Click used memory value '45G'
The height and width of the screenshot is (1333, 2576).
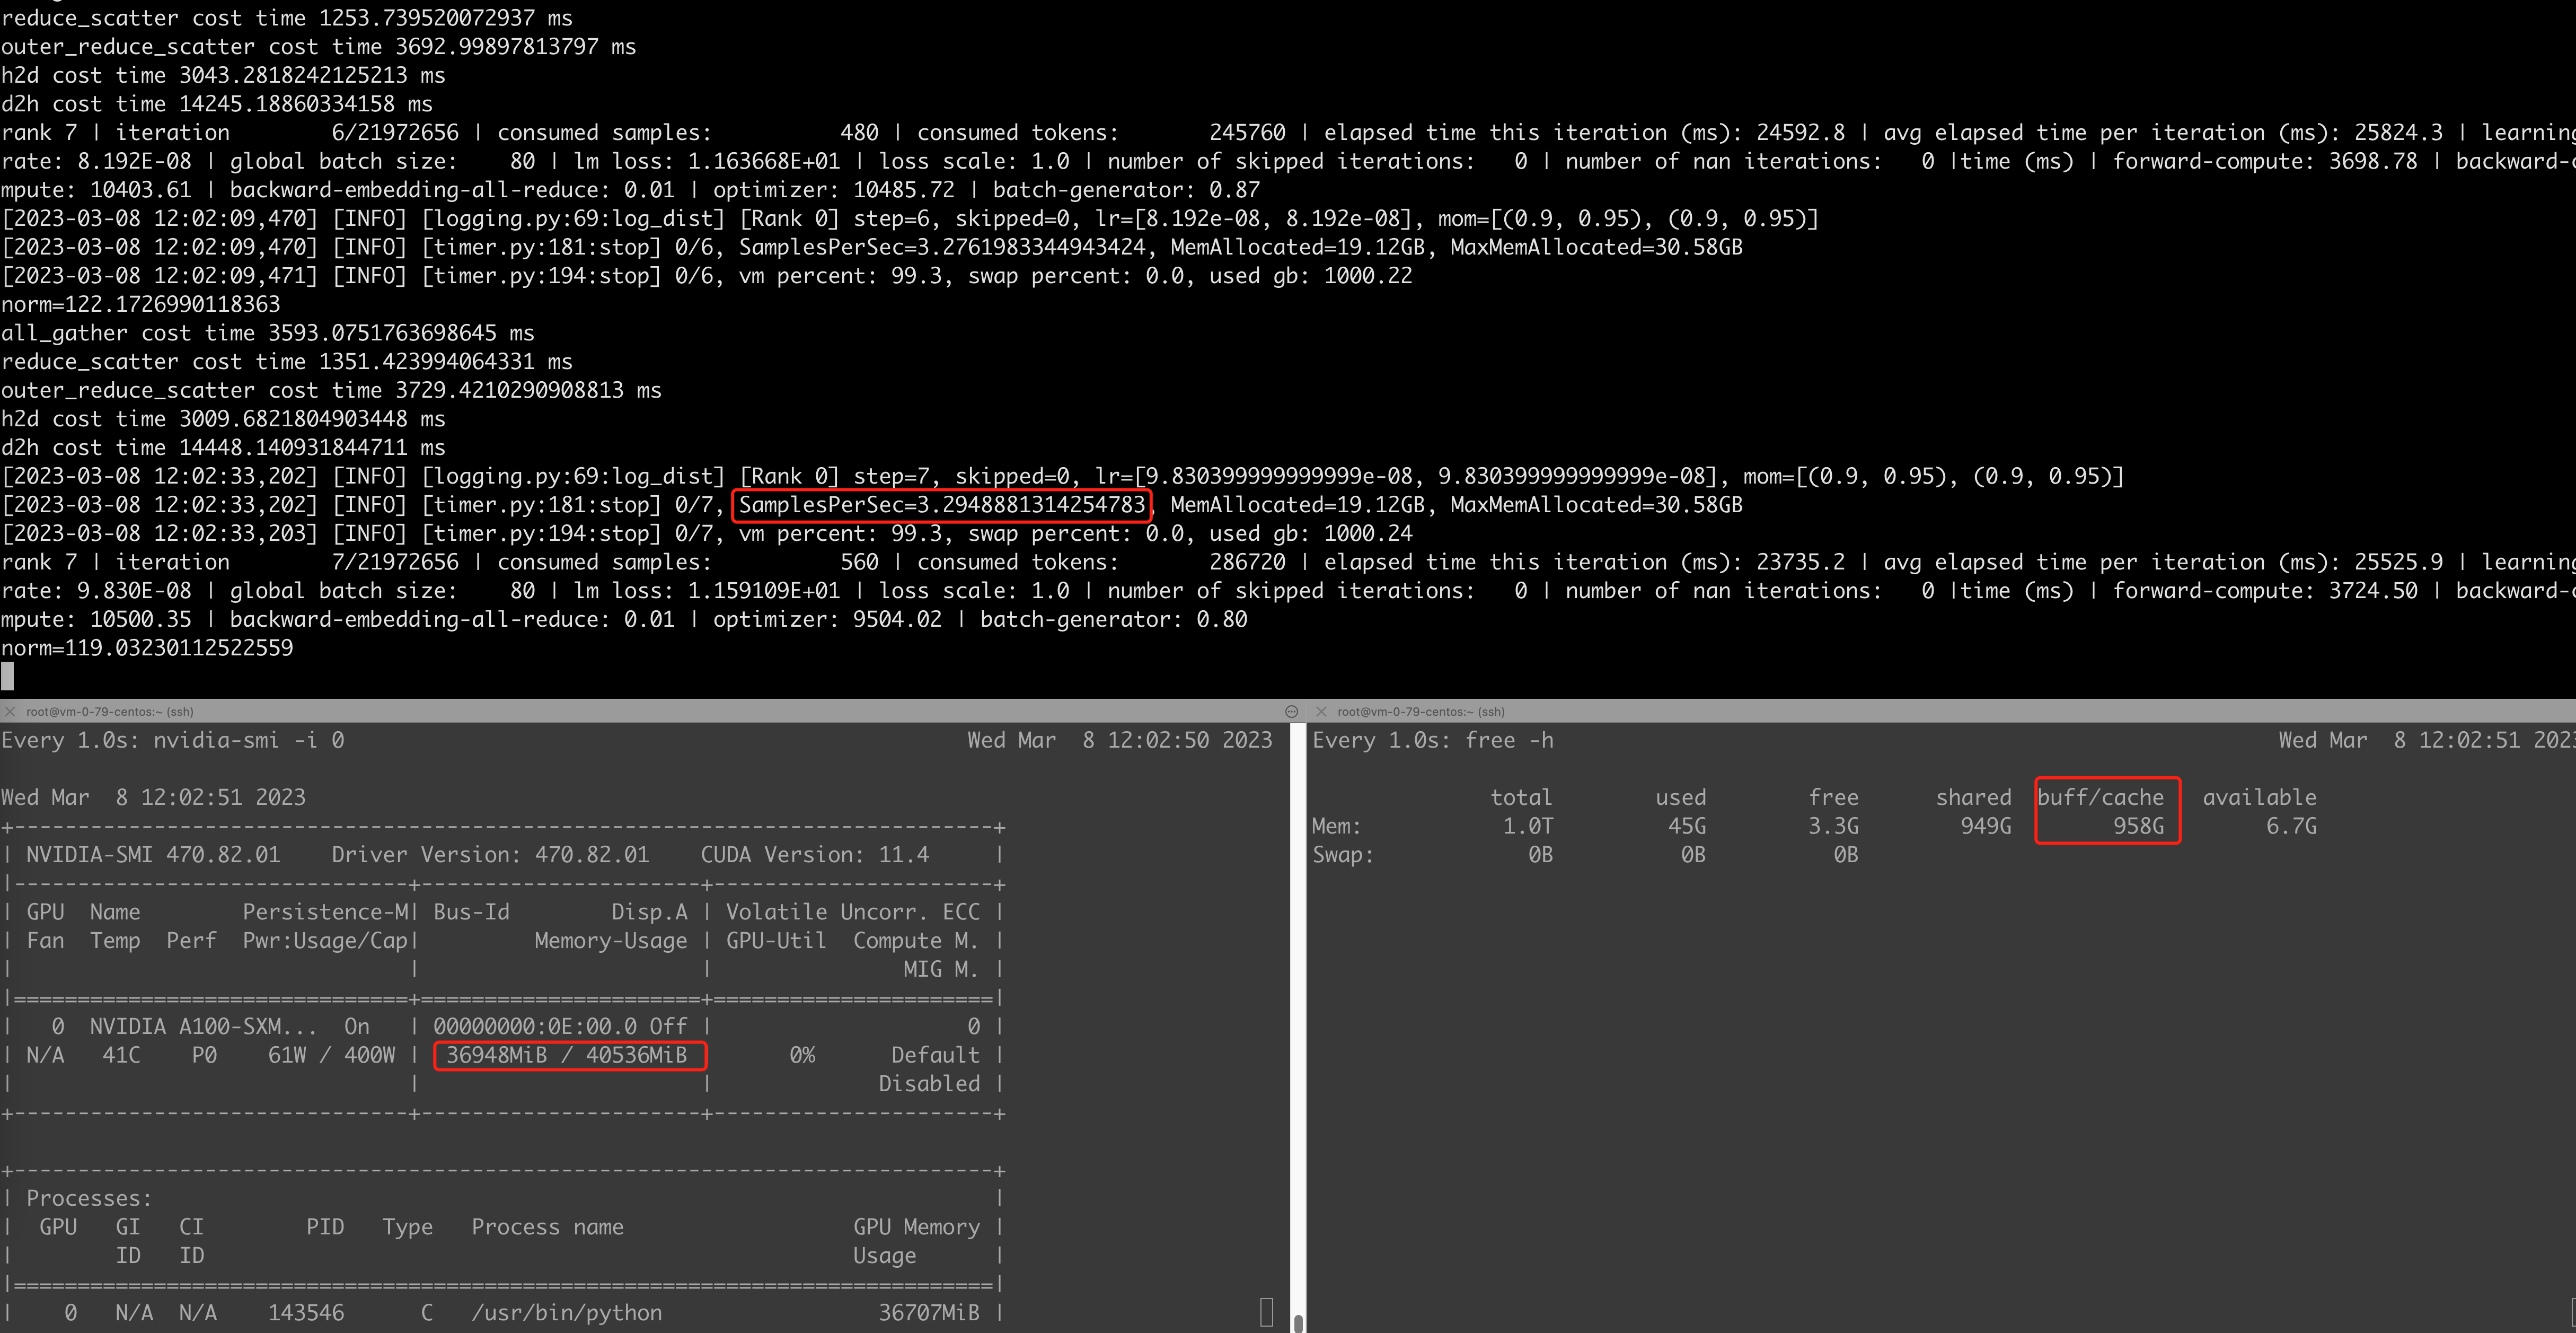[1687, 827]
